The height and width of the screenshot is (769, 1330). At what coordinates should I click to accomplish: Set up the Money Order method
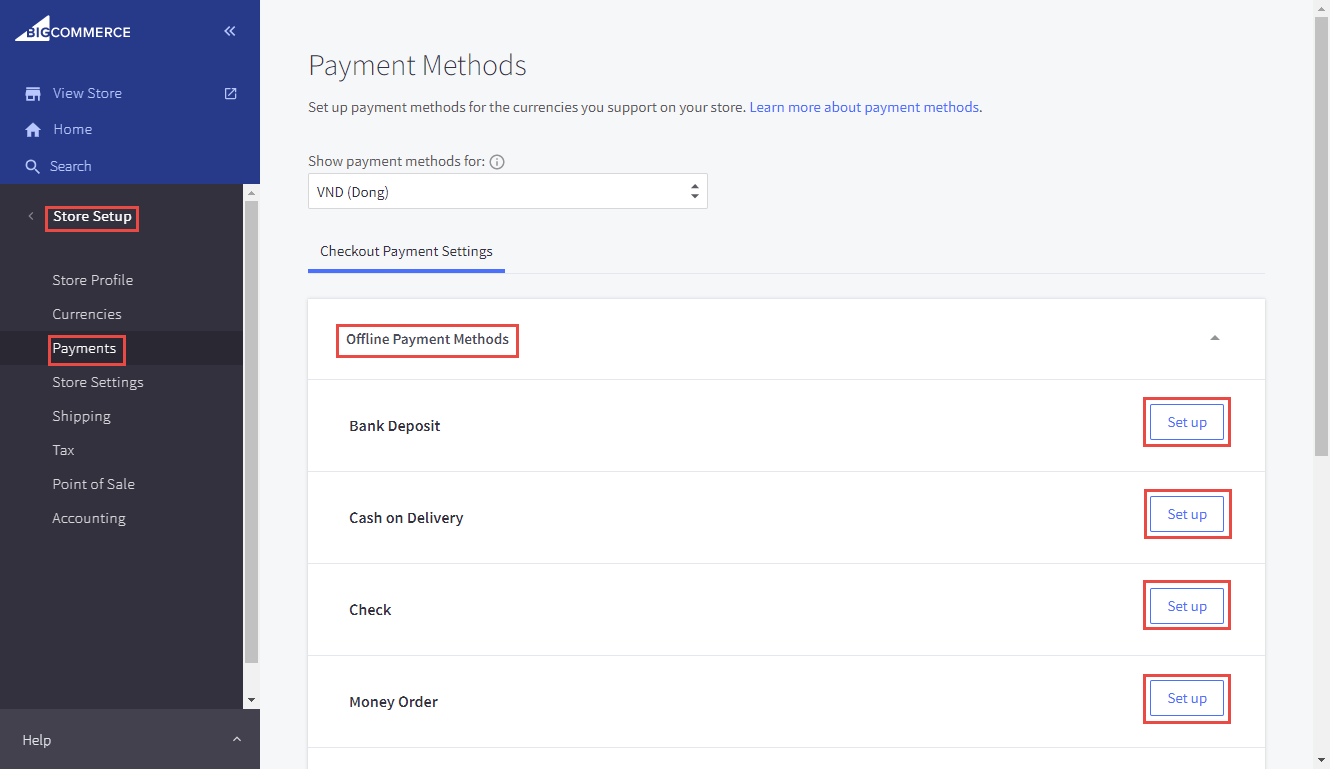tap(1186, 698)
